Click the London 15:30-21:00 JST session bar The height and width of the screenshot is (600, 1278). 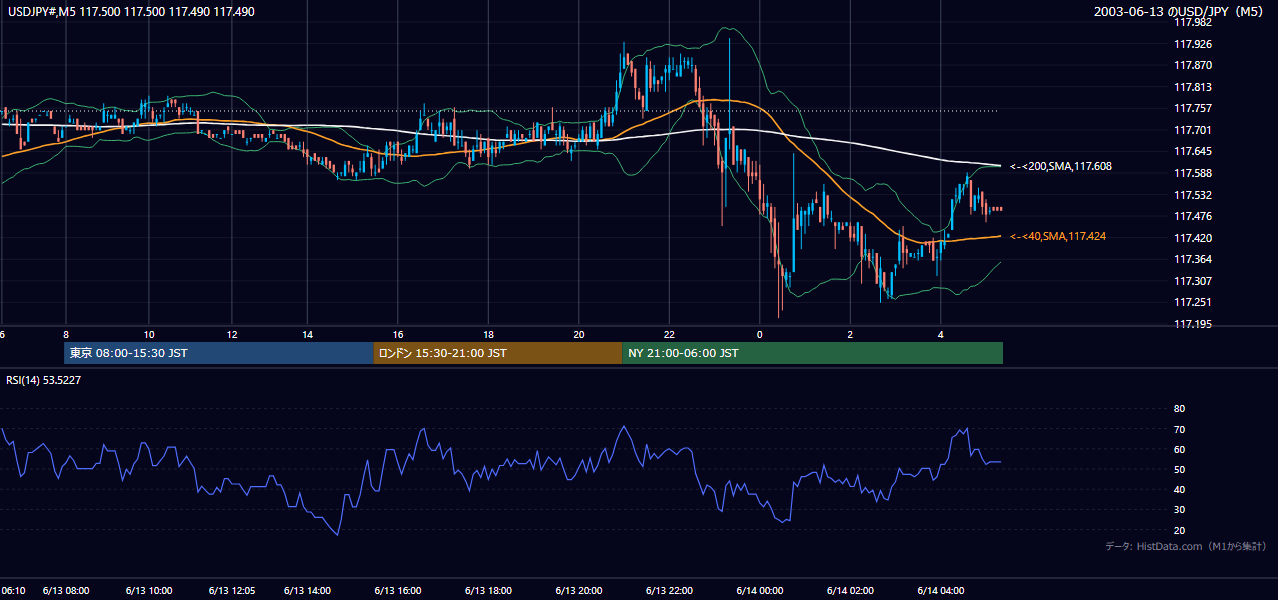click(x=498, y=353)
